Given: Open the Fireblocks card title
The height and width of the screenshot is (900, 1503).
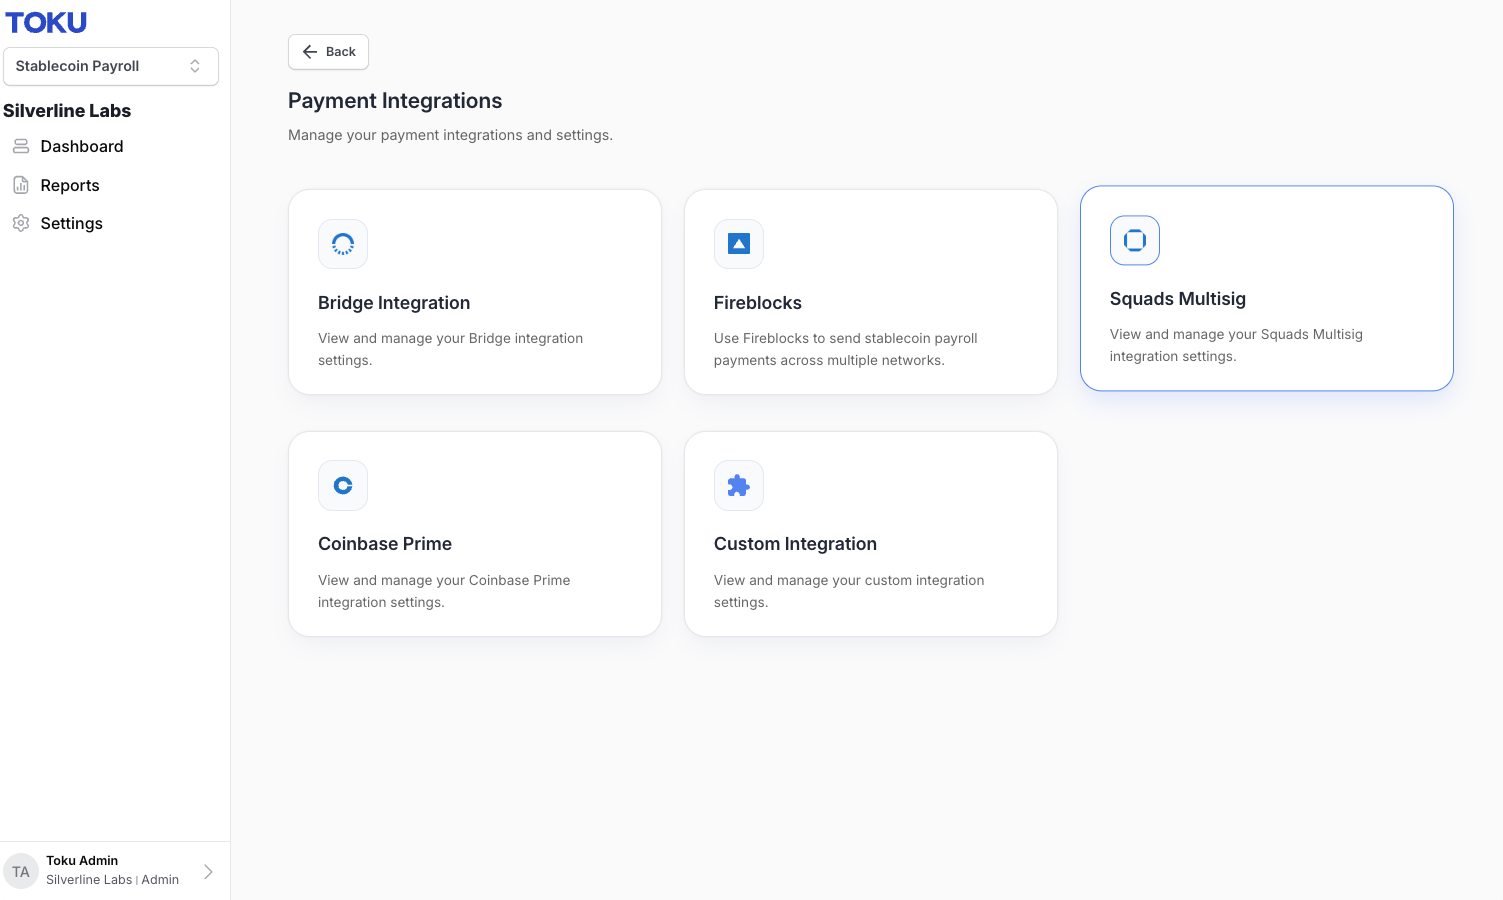Looking at the screenshot, I should pos(758,303).
